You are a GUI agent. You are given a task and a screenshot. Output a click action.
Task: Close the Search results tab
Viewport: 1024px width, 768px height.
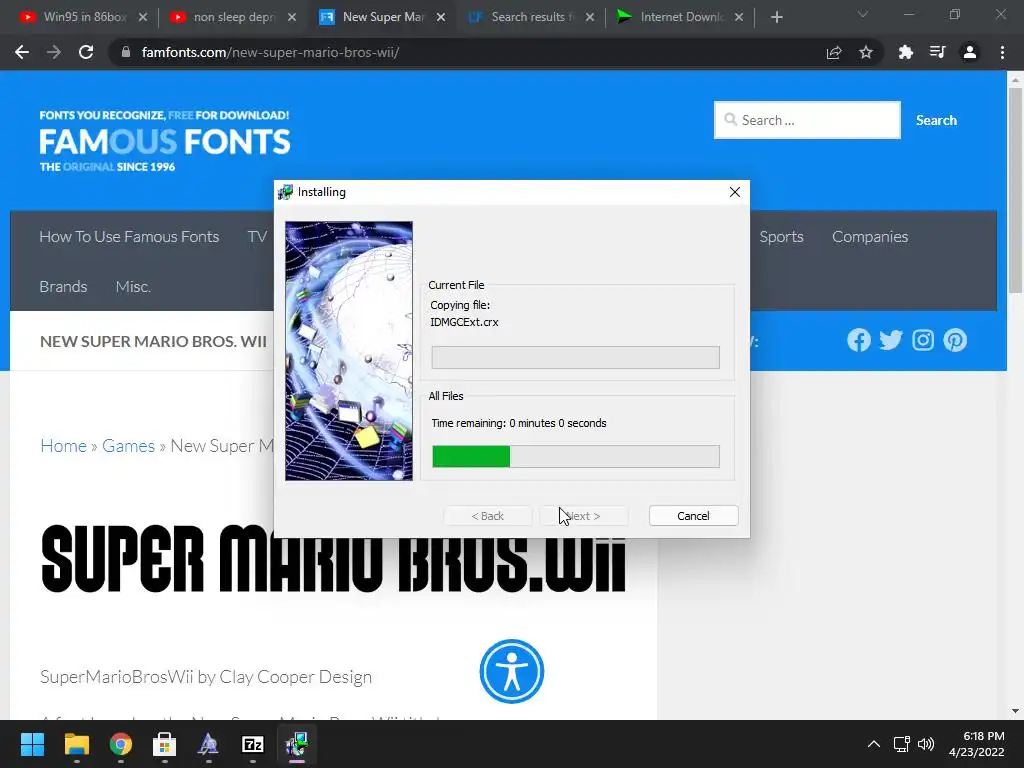tap(590, 17)
